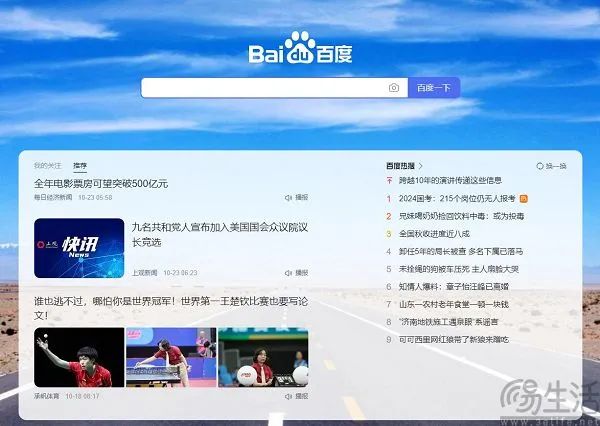Switch to 我的关注 tab
Image resolution: width=600 pixels, height=426 pixels.
click(x=47, y=166)
